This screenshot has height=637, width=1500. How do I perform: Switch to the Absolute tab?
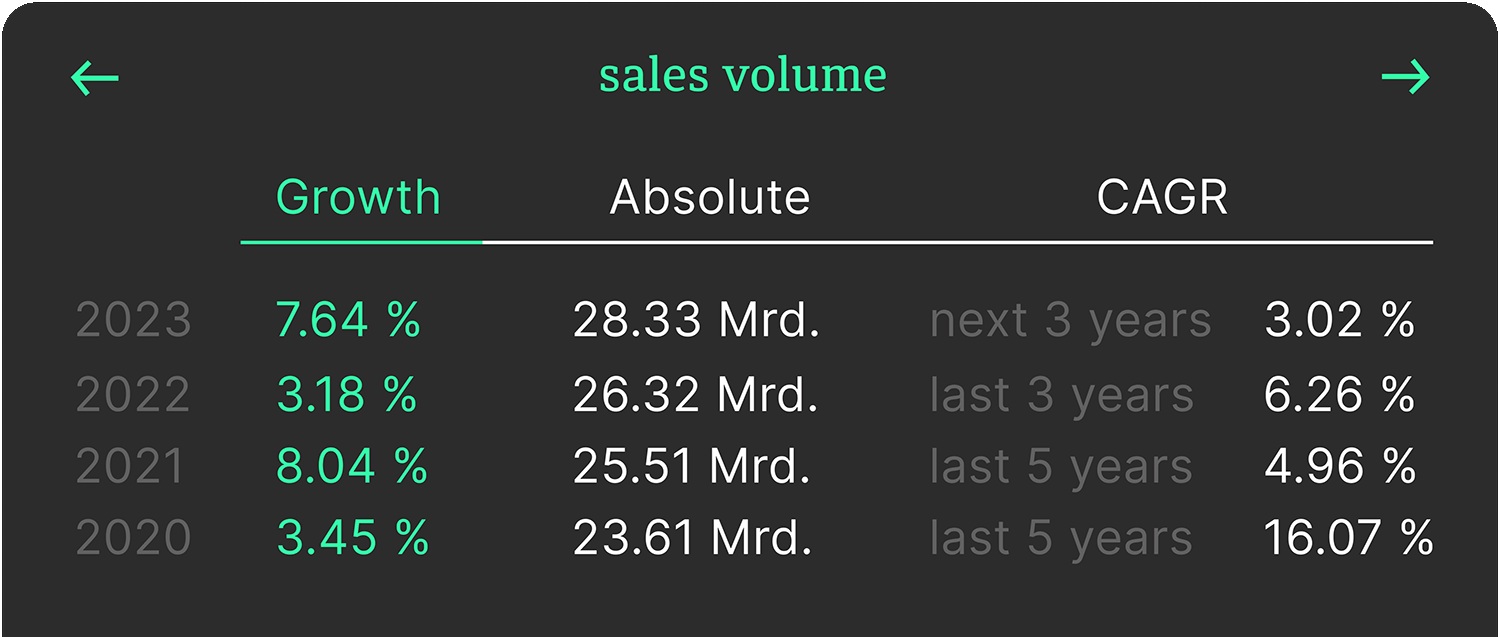coord(710,198)
